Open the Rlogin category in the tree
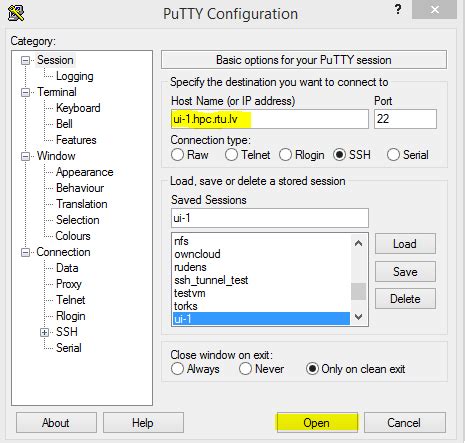This screenshot has height=443, width=465. click(71, 316)
